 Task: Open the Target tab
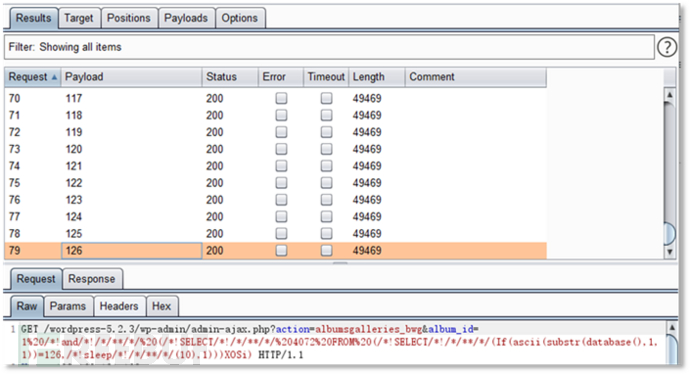click(x=79, y=18)
